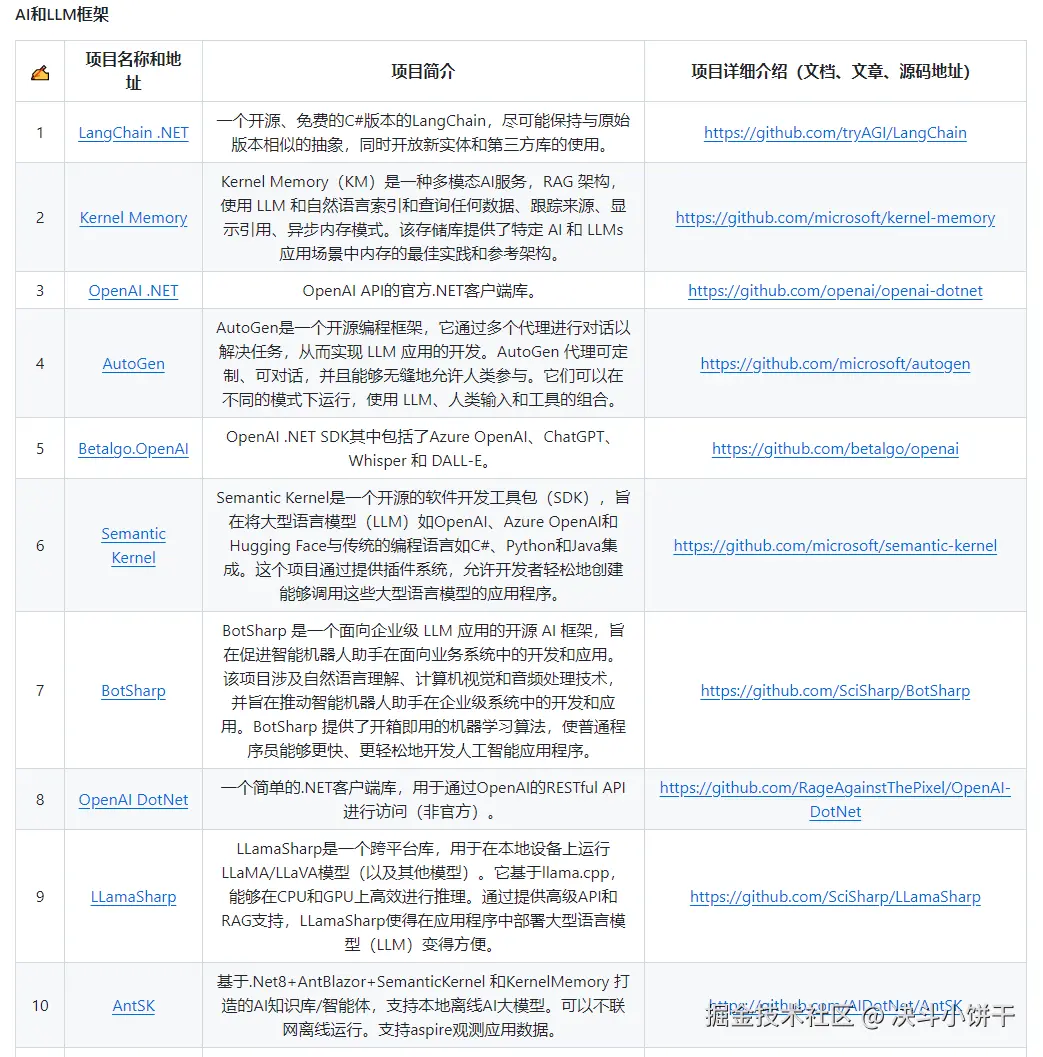Open the BotSharp project name link
The height and width of the screenshot is (1057, 1043).
pos(133,690)
